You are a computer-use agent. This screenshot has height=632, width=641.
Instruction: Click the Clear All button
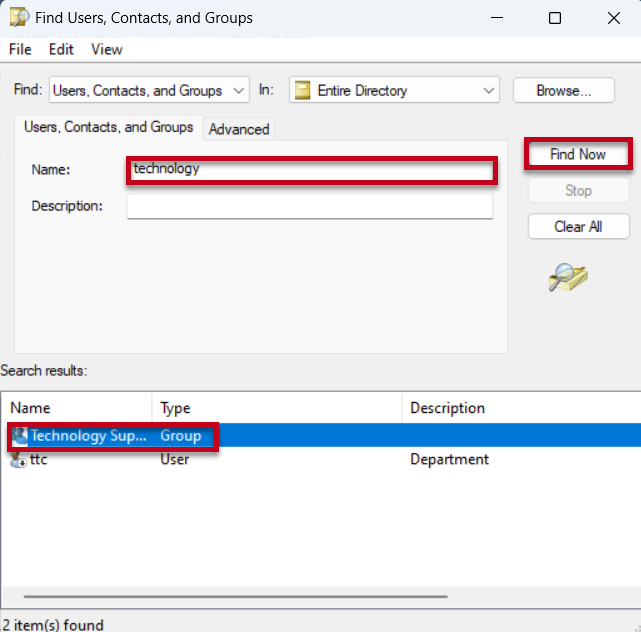[578, 227]
